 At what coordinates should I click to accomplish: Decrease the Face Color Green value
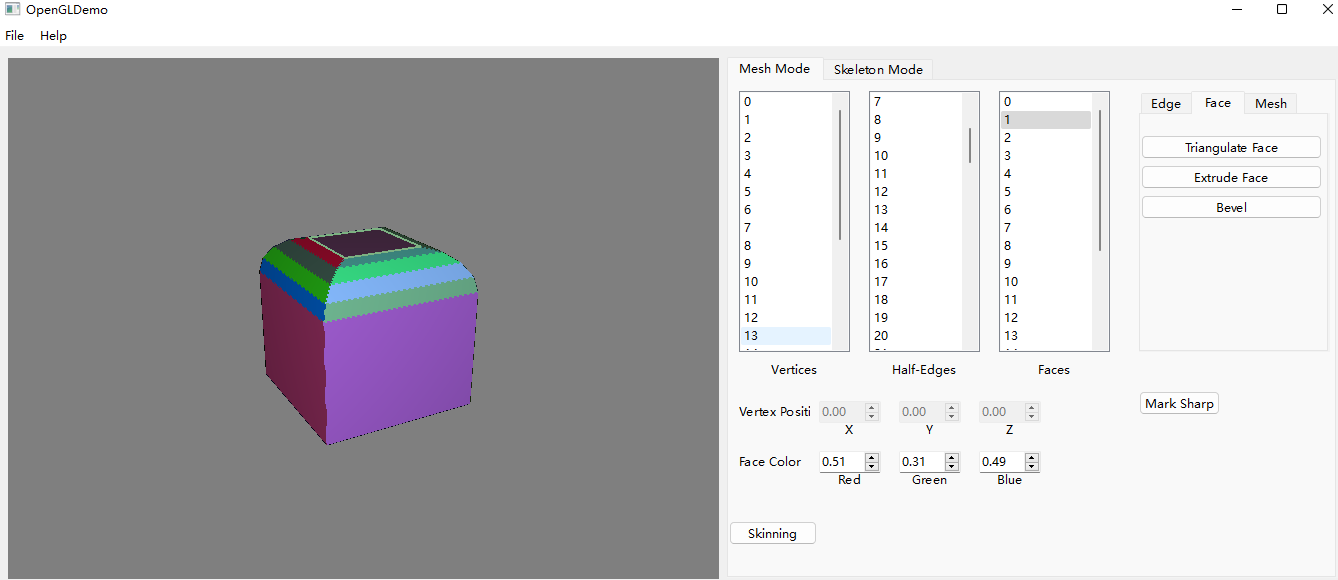[951, 467]
